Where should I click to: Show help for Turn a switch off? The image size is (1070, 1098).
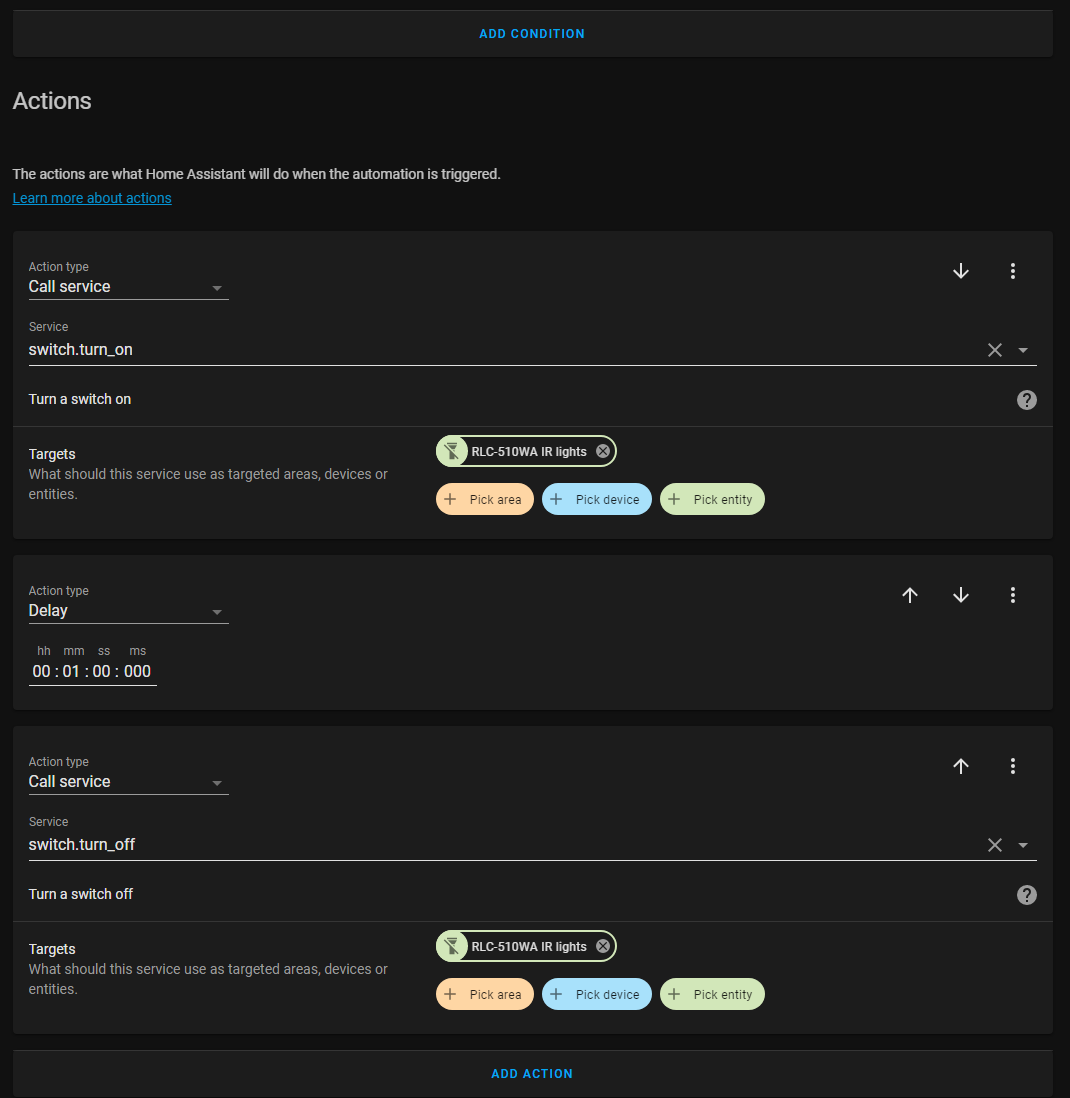[x=1026, y=895]
